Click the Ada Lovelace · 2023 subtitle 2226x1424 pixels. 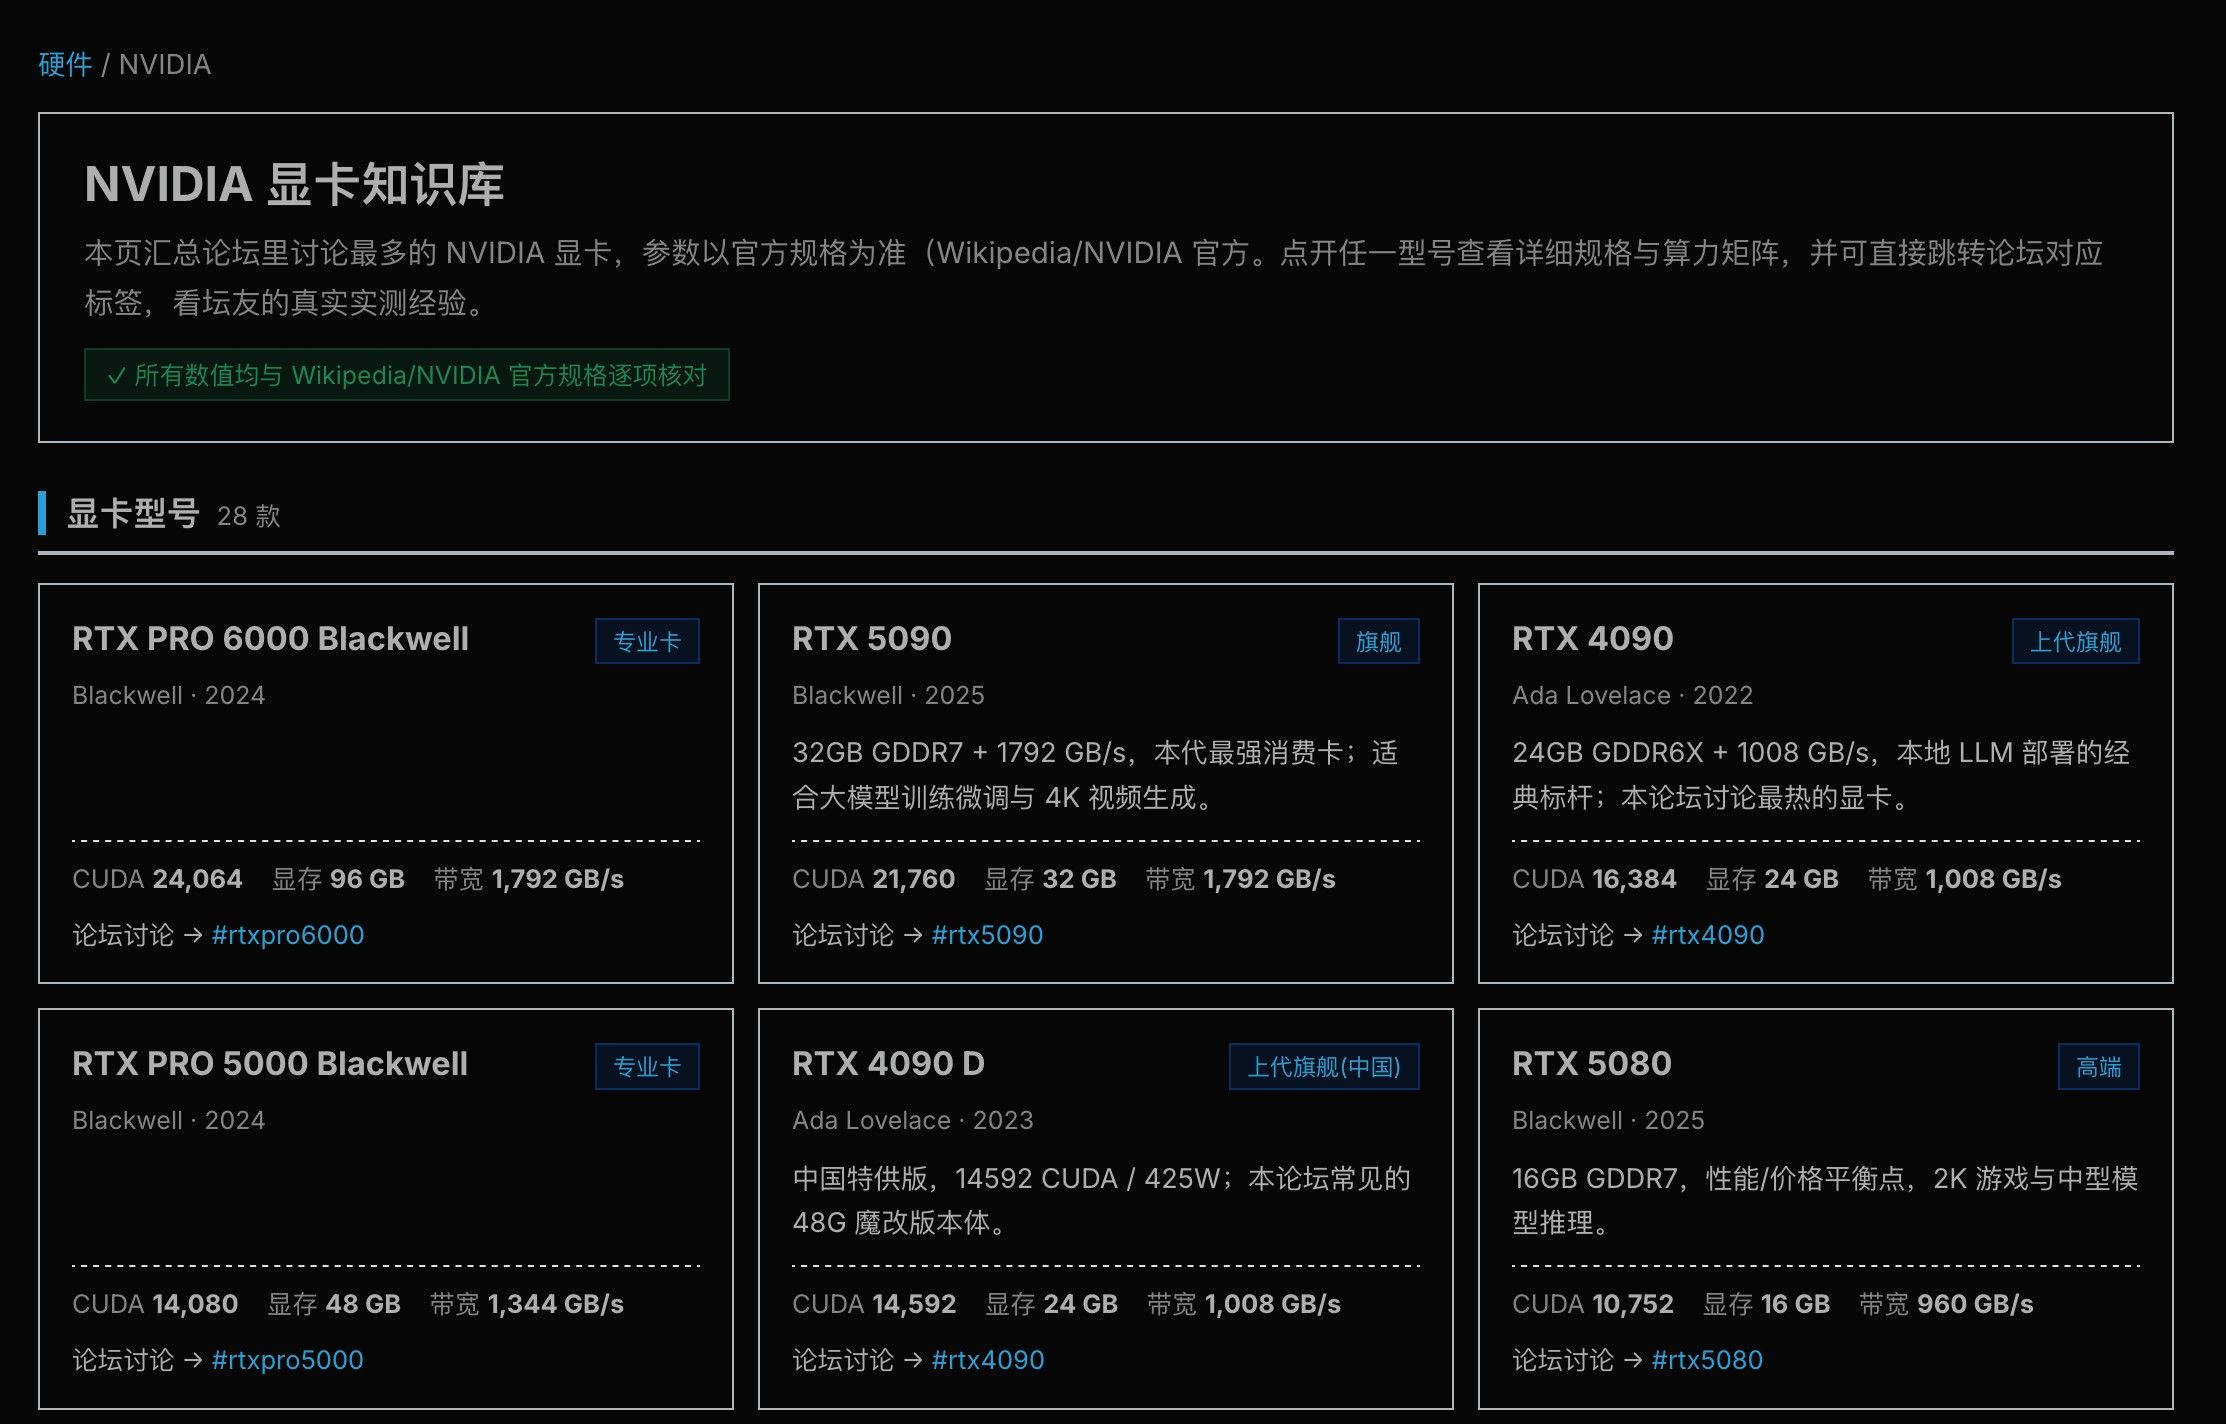point(912,1120)
